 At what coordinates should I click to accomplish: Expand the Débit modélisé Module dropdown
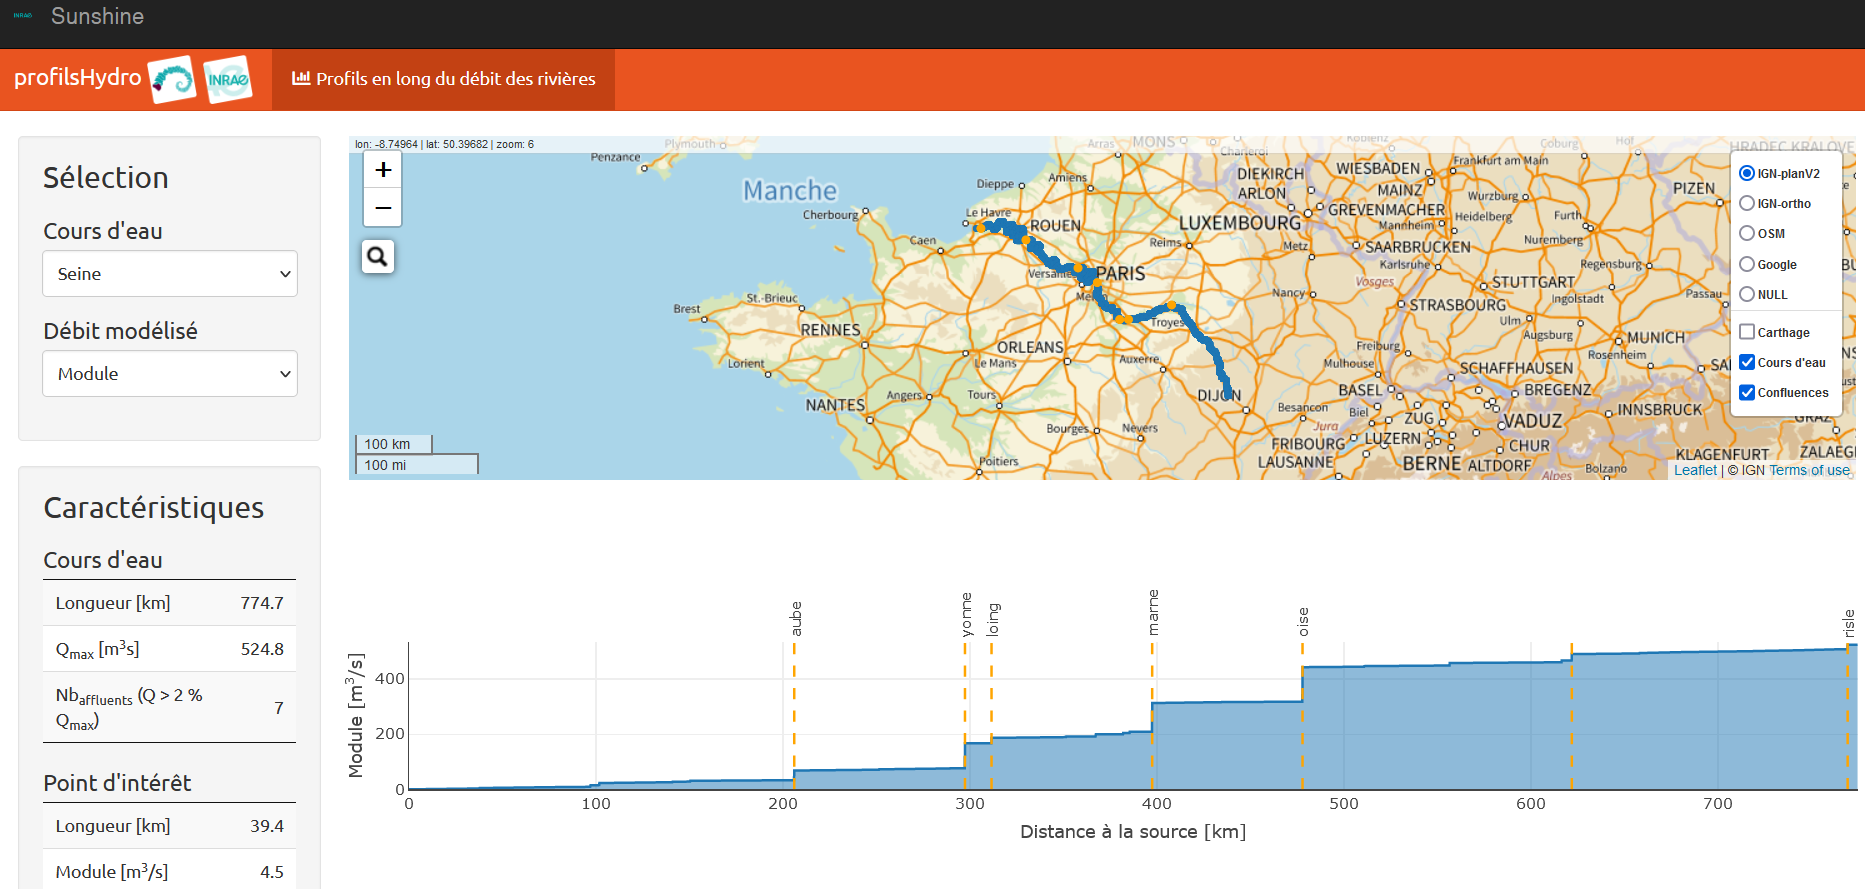pos(170,374)
